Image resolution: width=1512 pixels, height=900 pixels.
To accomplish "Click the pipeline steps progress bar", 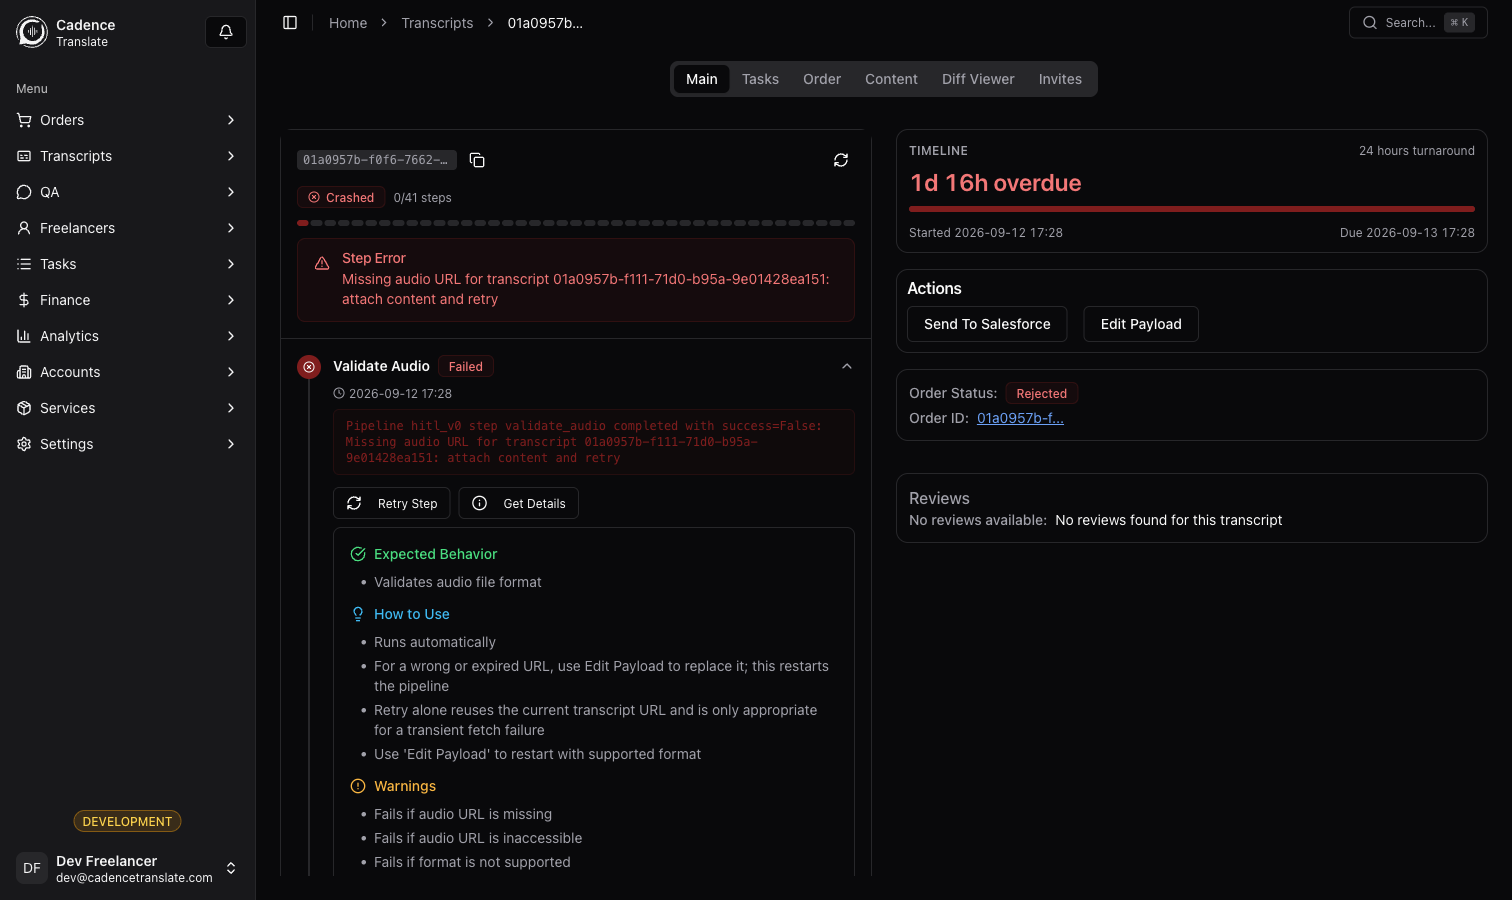I will (x=576, y=223).
